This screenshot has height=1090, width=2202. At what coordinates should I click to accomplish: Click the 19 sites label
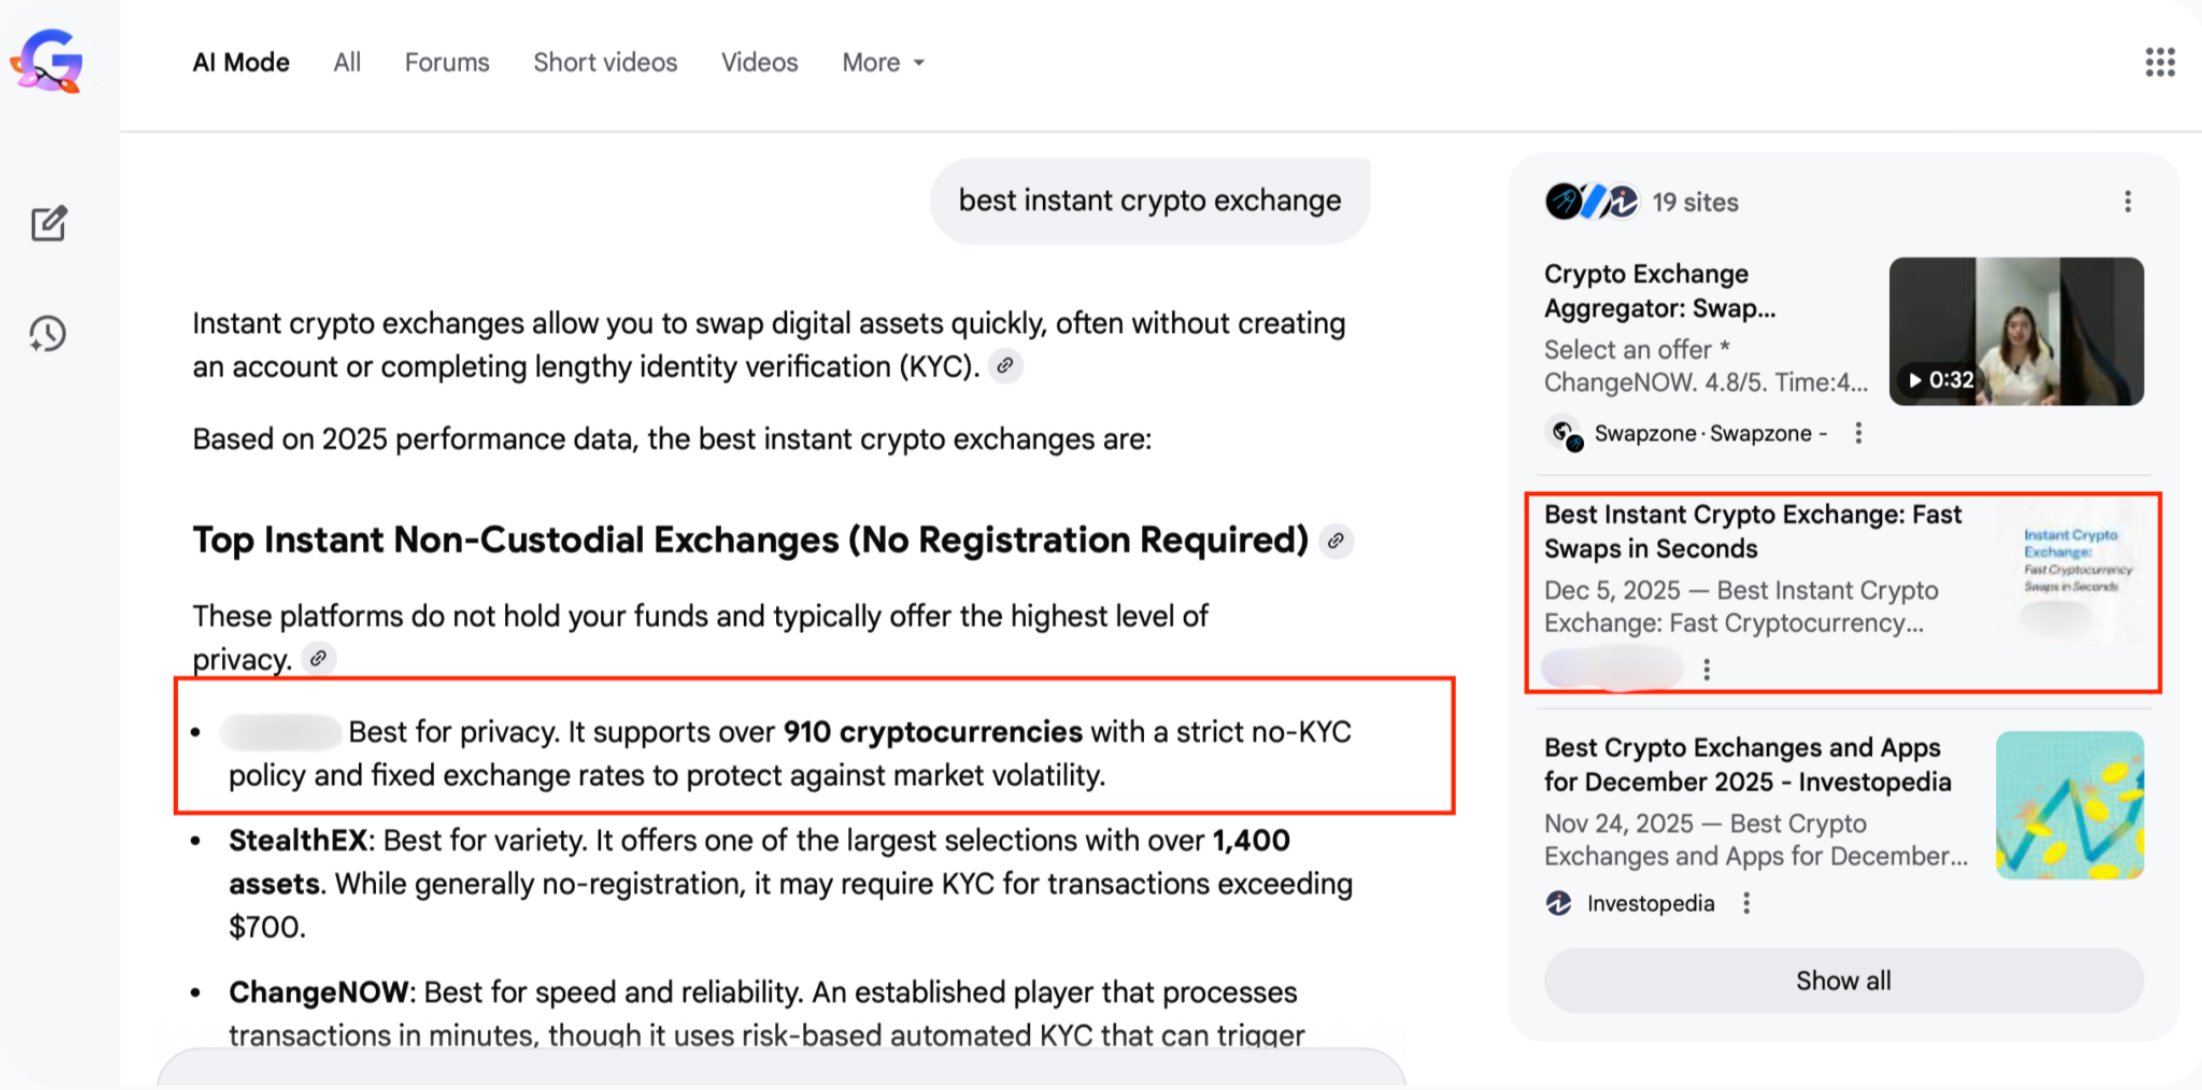tap(1695, 202)
